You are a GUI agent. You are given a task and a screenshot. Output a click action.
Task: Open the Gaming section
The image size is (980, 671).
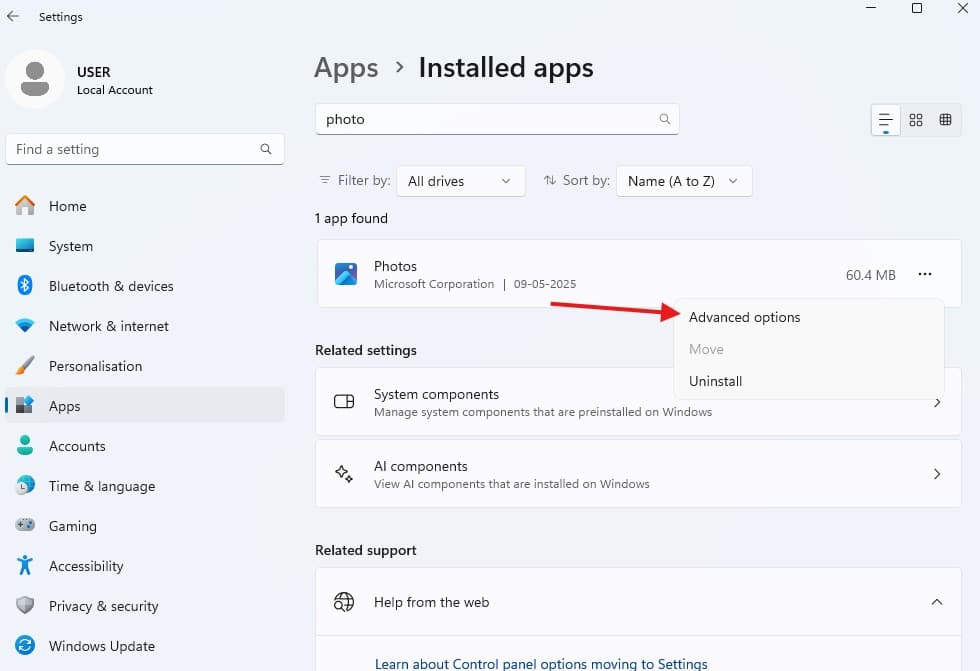point(72,526)
